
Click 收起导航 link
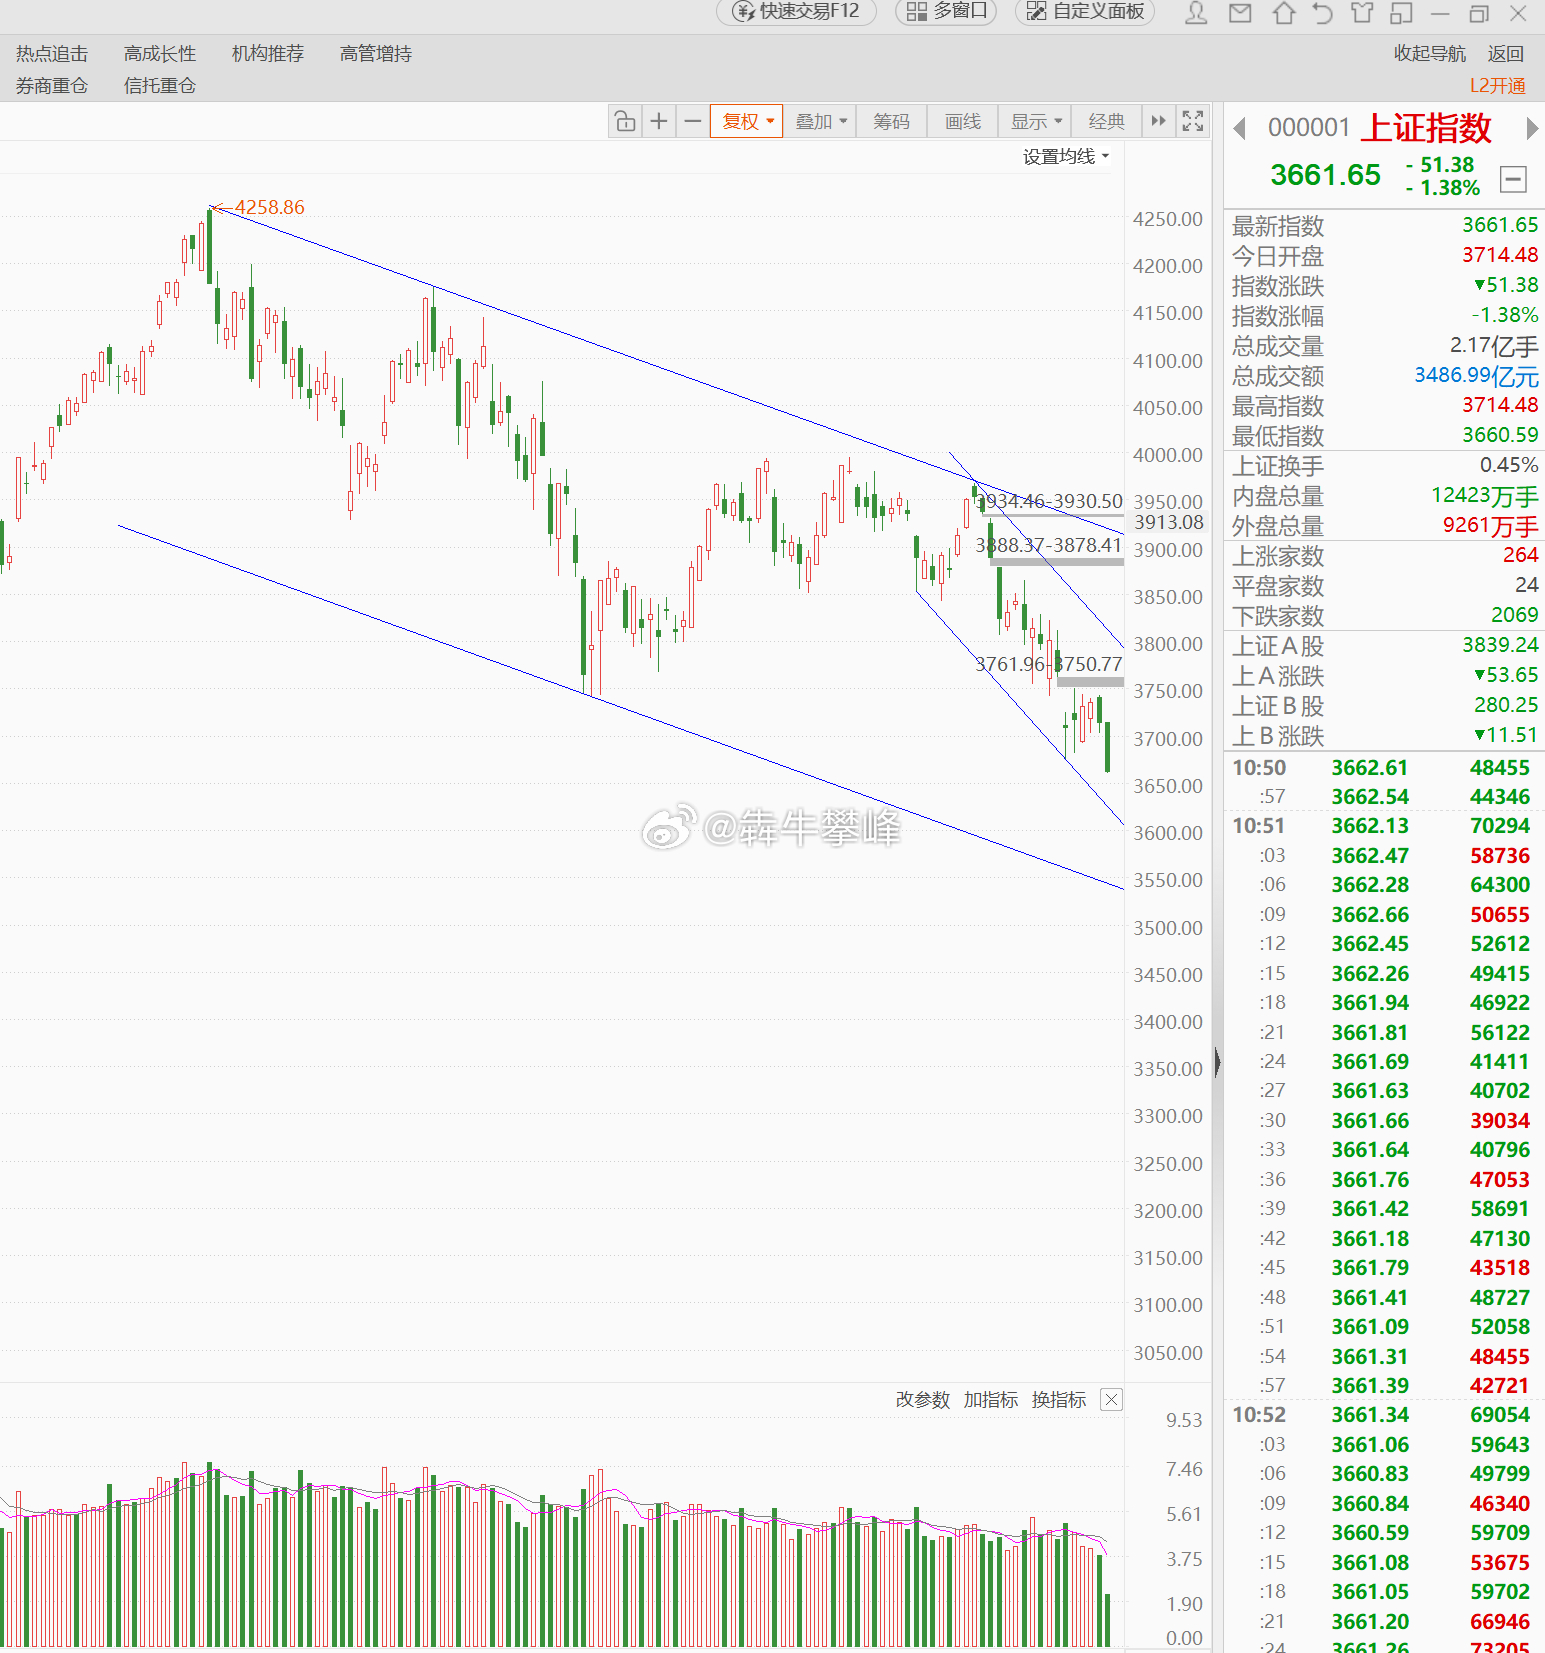coord(1430,54)
